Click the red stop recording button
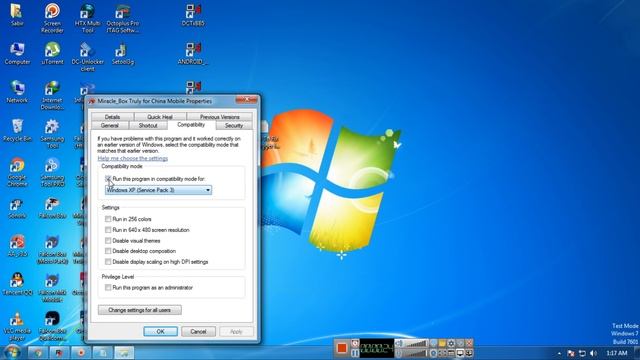This screenshot has height=360, width=640. [x=342, y=348]
